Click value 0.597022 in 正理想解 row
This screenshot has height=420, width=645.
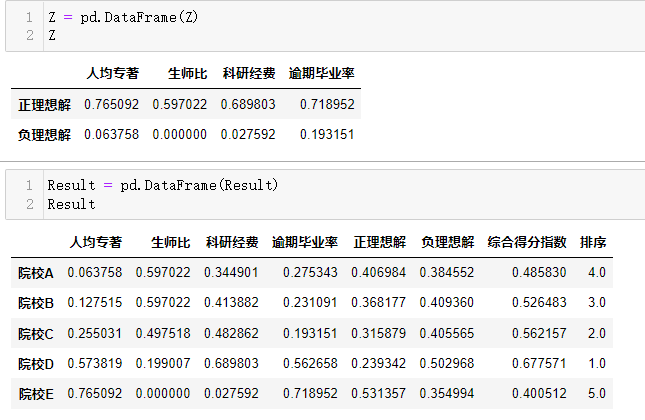click(180, 104)
